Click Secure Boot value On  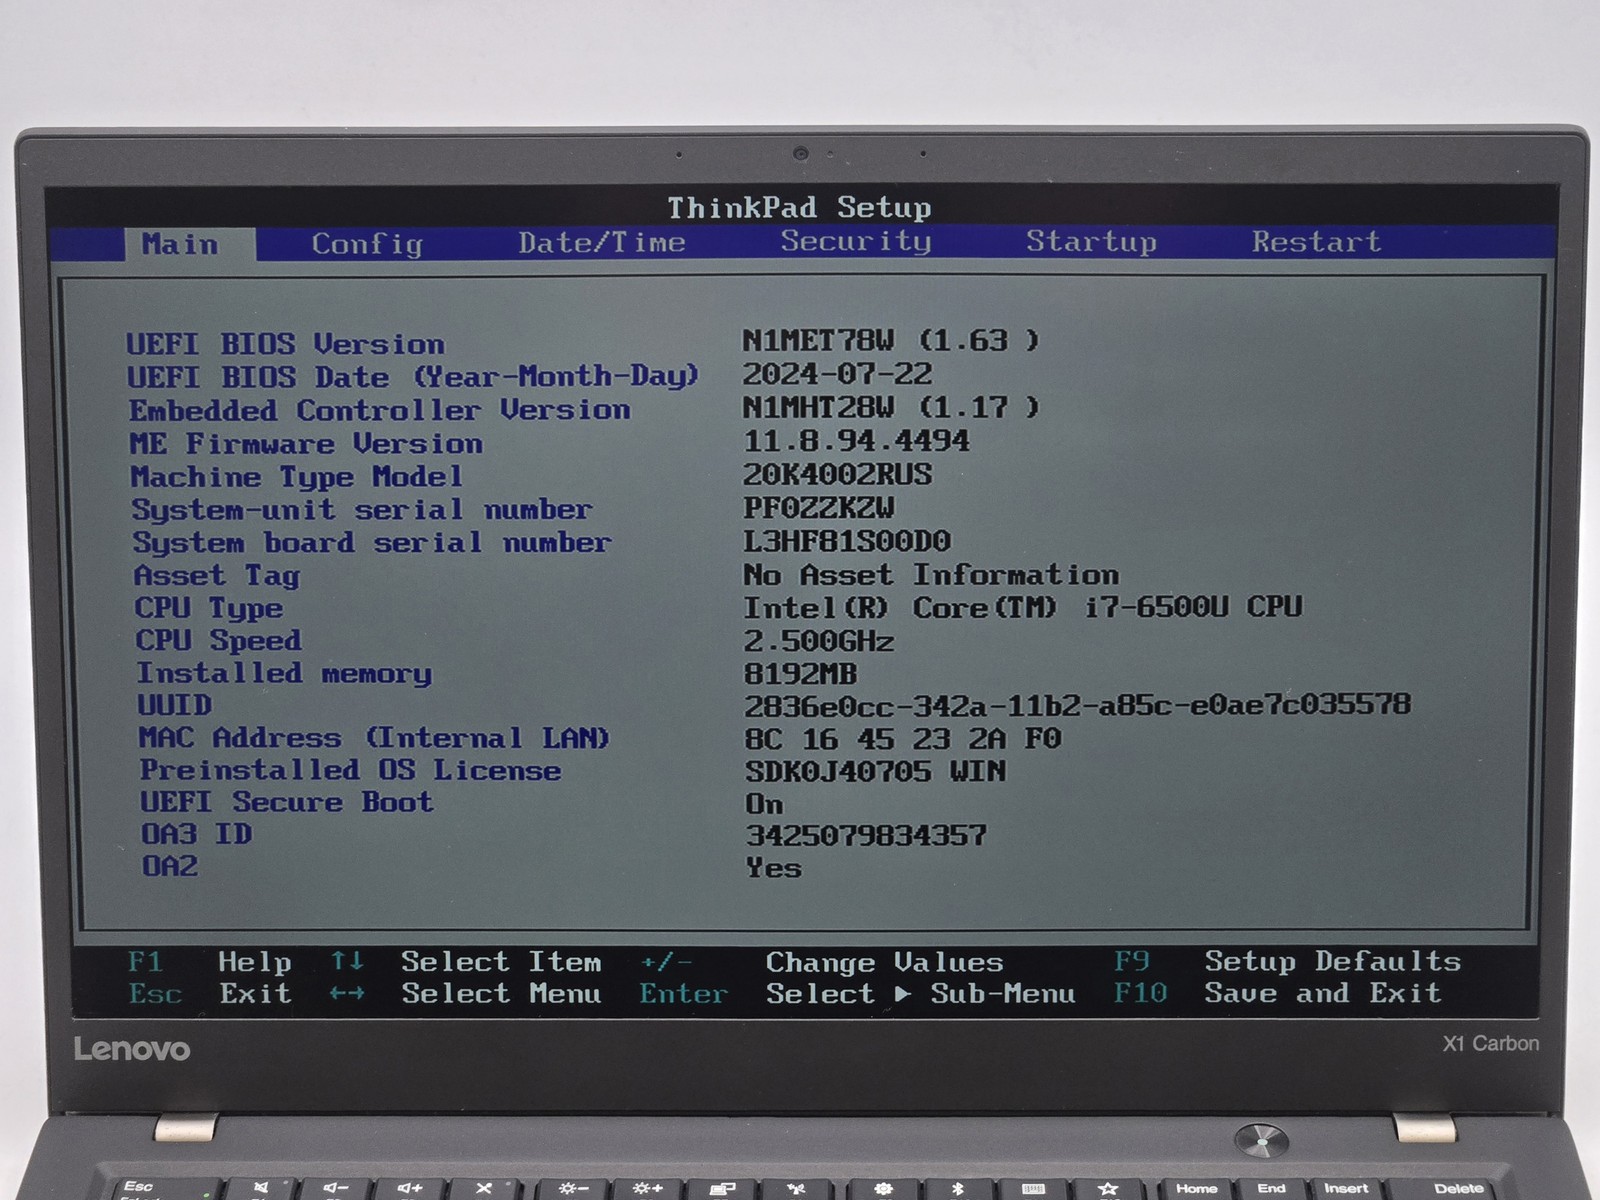click(764, 804)
